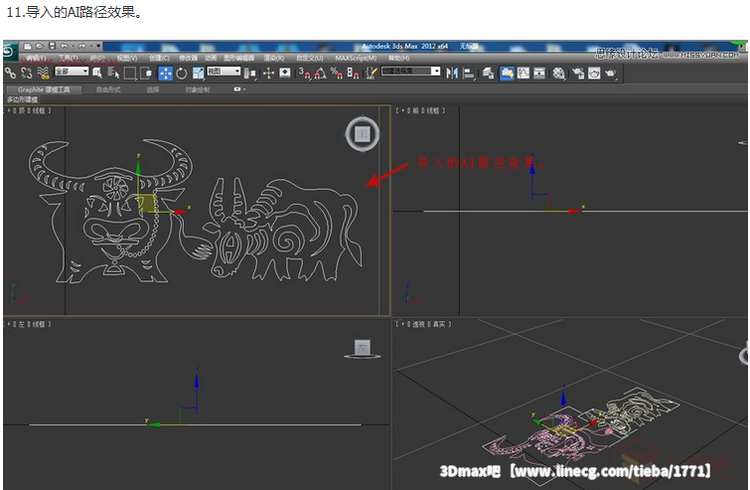Open the Edit Named Selection Sets icon

click(371, 73)
